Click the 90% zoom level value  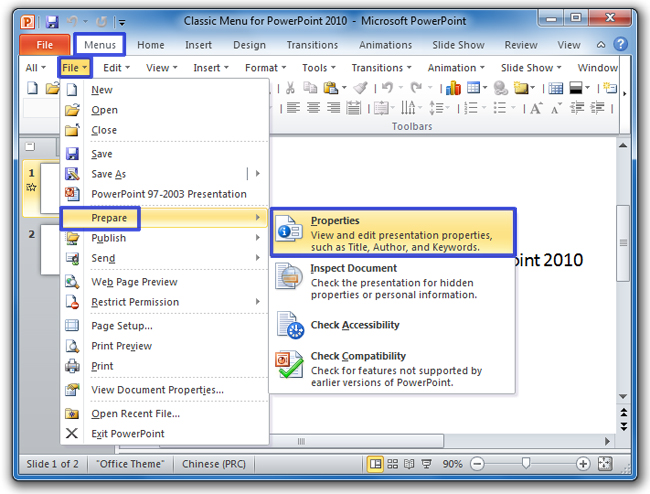pyautogui.click(x=452, y=464)
